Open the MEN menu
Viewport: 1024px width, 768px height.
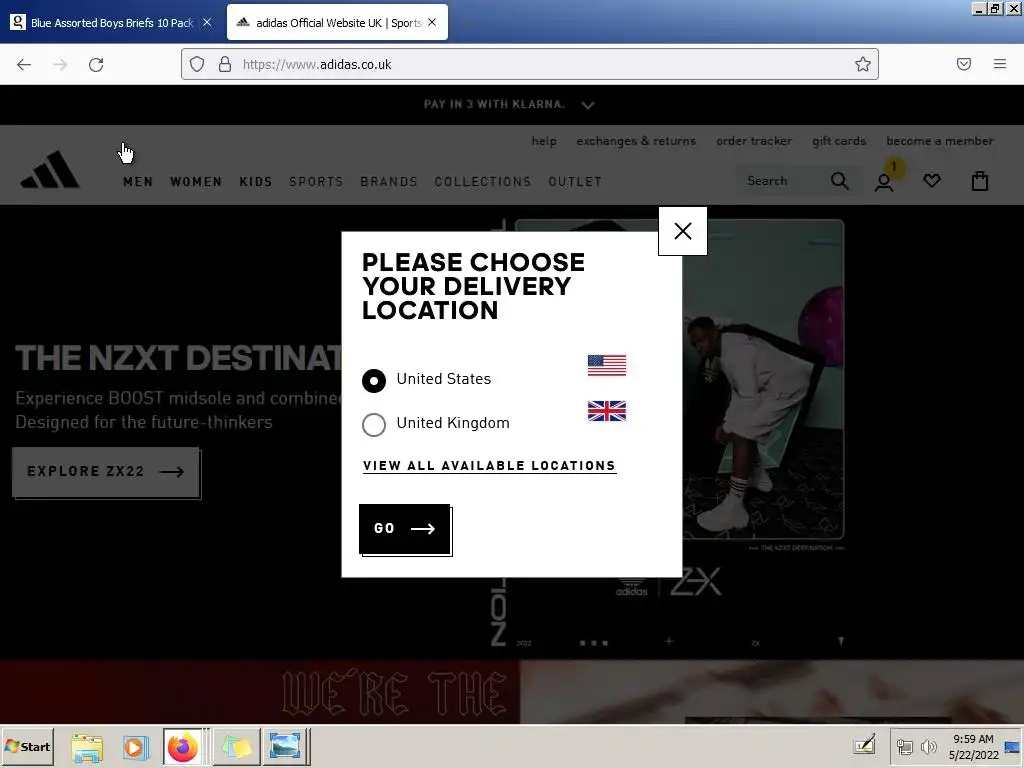click(138, 182)
